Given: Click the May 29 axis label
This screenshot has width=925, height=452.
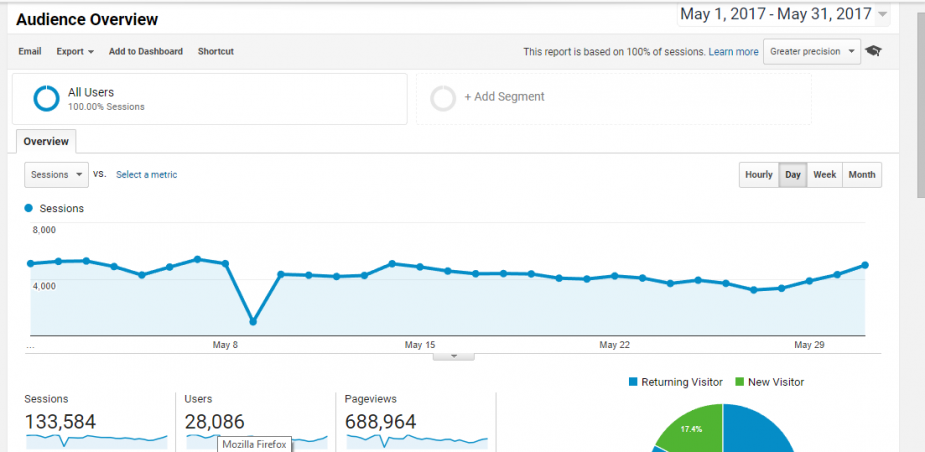Looking at the screenshot, I should 809,345.
